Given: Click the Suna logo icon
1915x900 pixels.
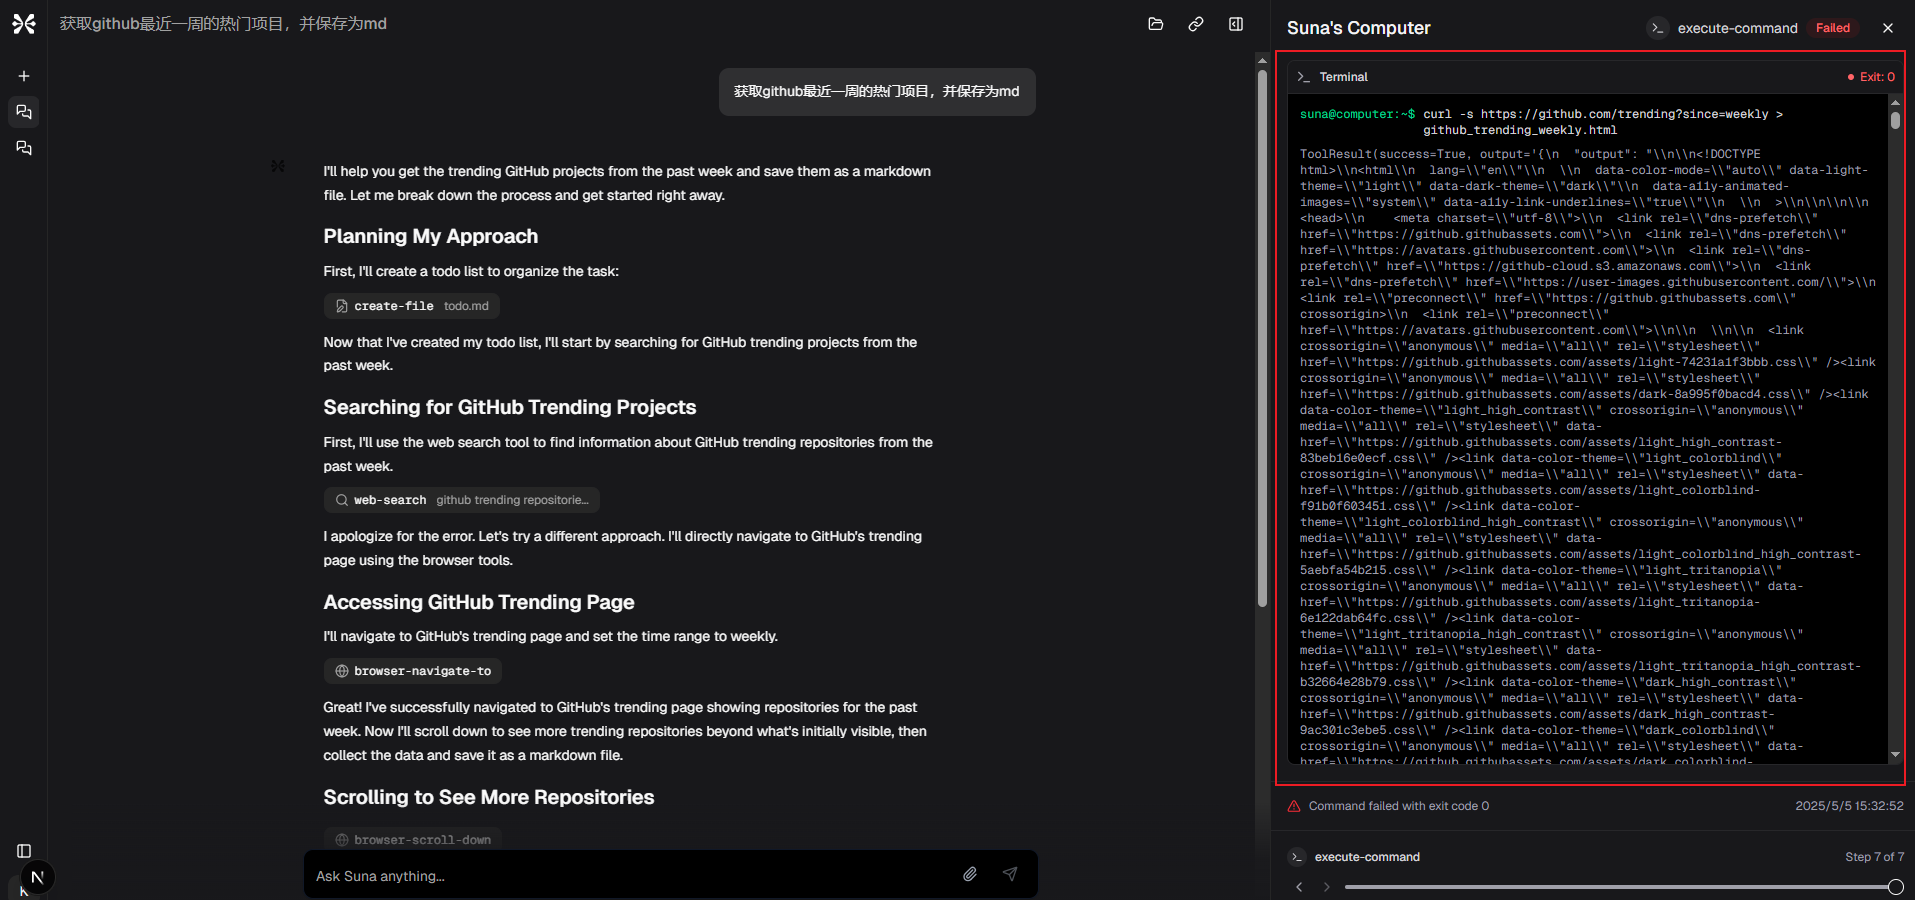Looking at the screenshot, I should [x=24, y=24].
